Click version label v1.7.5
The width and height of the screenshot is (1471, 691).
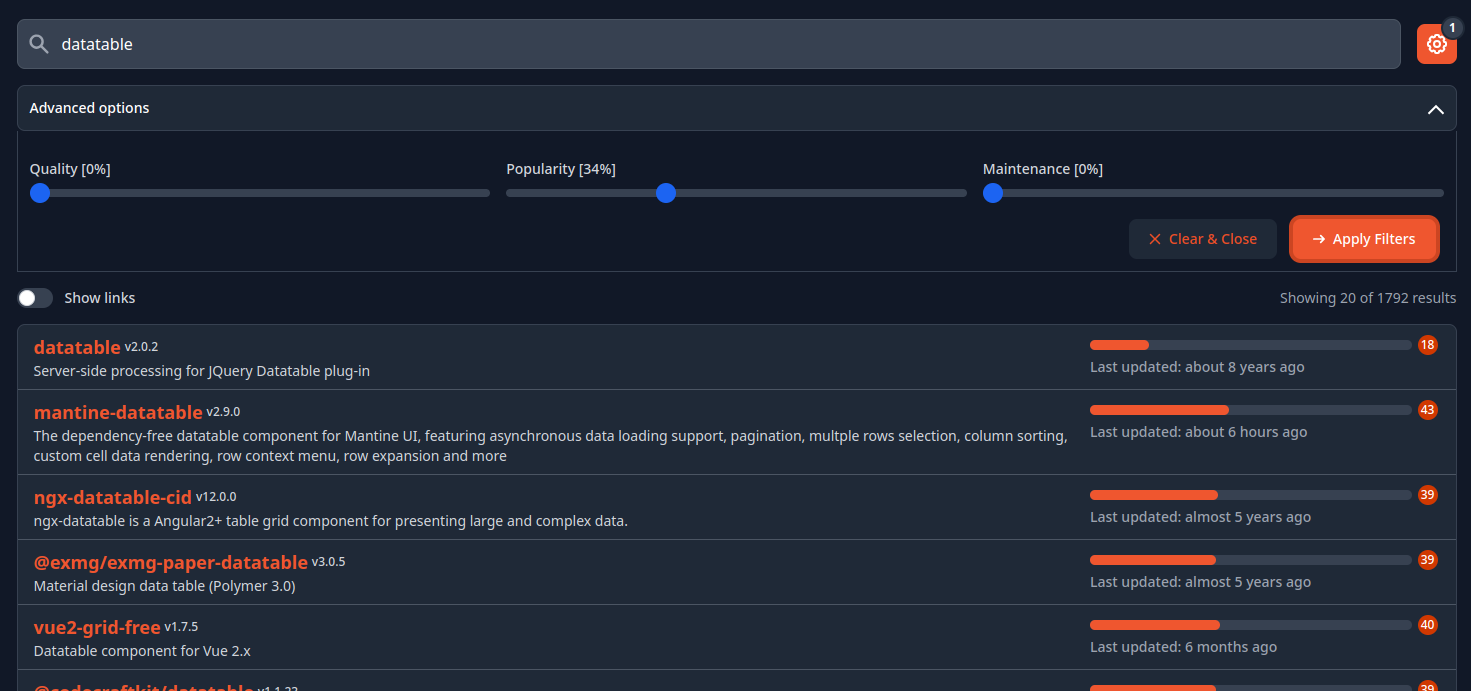pos(181,626)
